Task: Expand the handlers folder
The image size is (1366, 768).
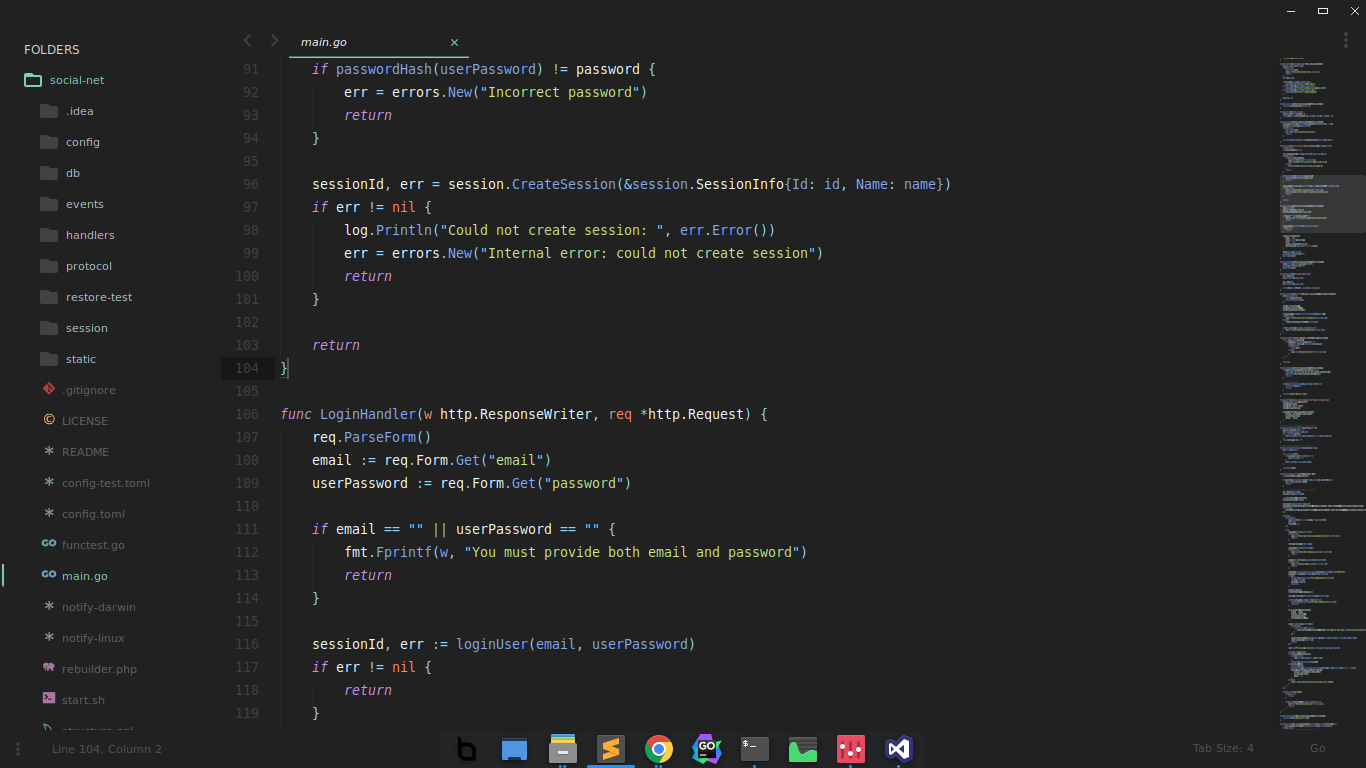Action: [49, 235]
